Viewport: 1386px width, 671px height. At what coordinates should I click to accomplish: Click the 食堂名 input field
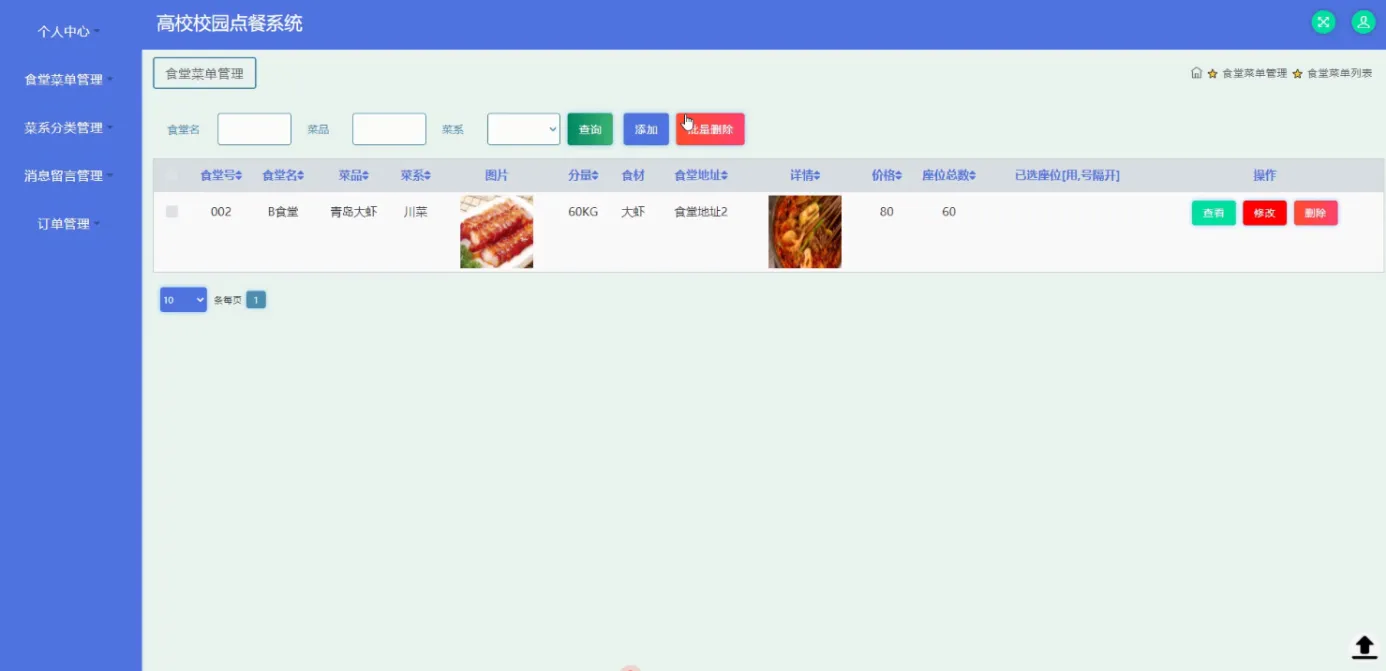coord(254,128)
